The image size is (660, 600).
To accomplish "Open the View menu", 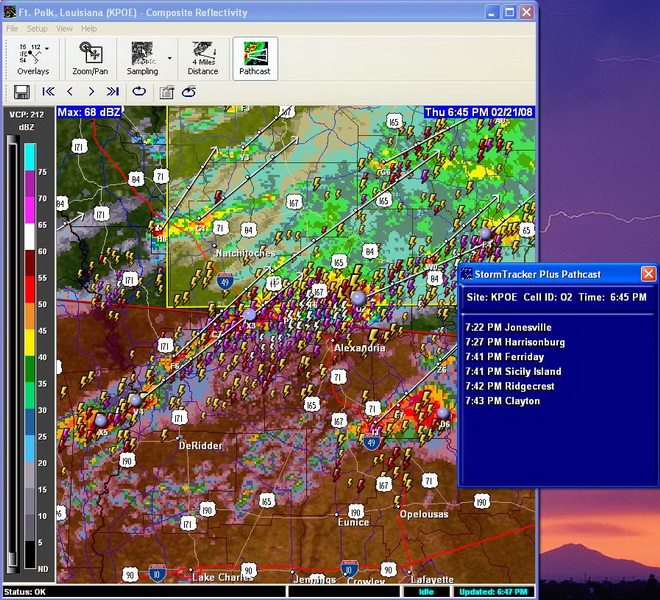I will click(x=64, y=29).
